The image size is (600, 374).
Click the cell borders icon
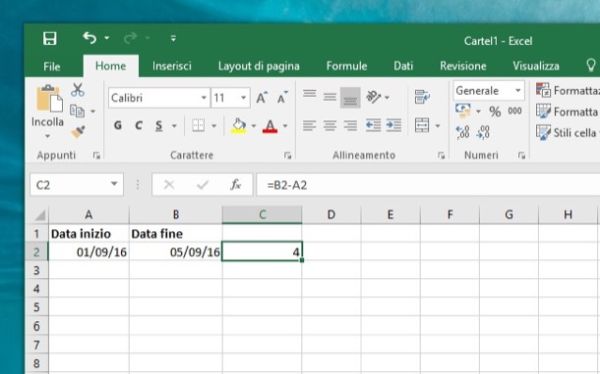(198, 126)
